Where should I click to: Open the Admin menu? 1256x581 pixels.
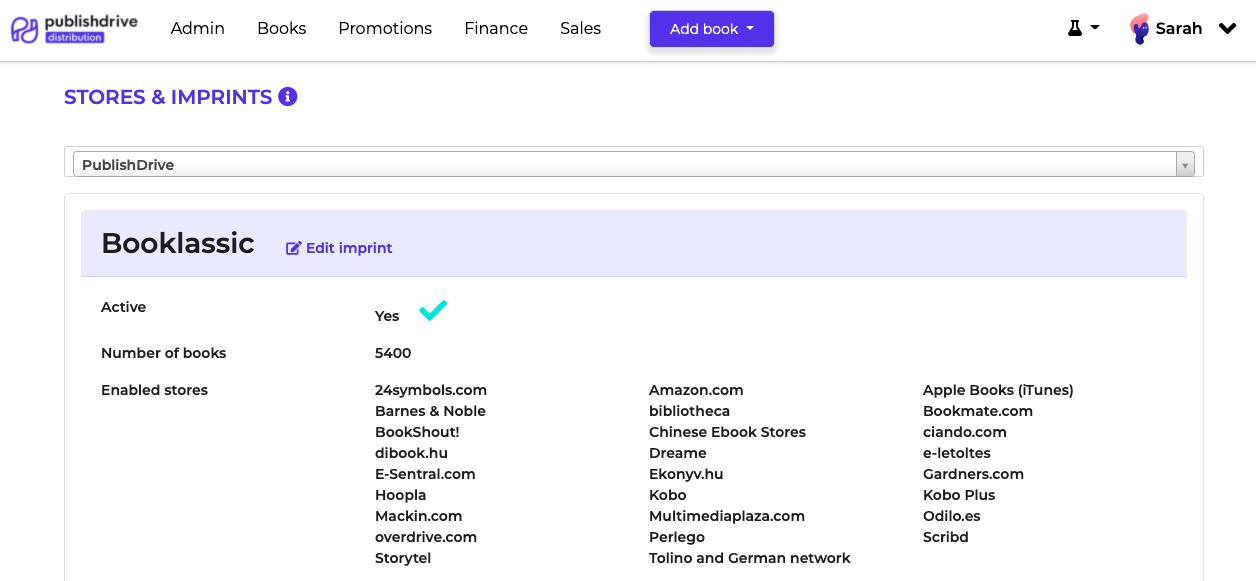198,29
